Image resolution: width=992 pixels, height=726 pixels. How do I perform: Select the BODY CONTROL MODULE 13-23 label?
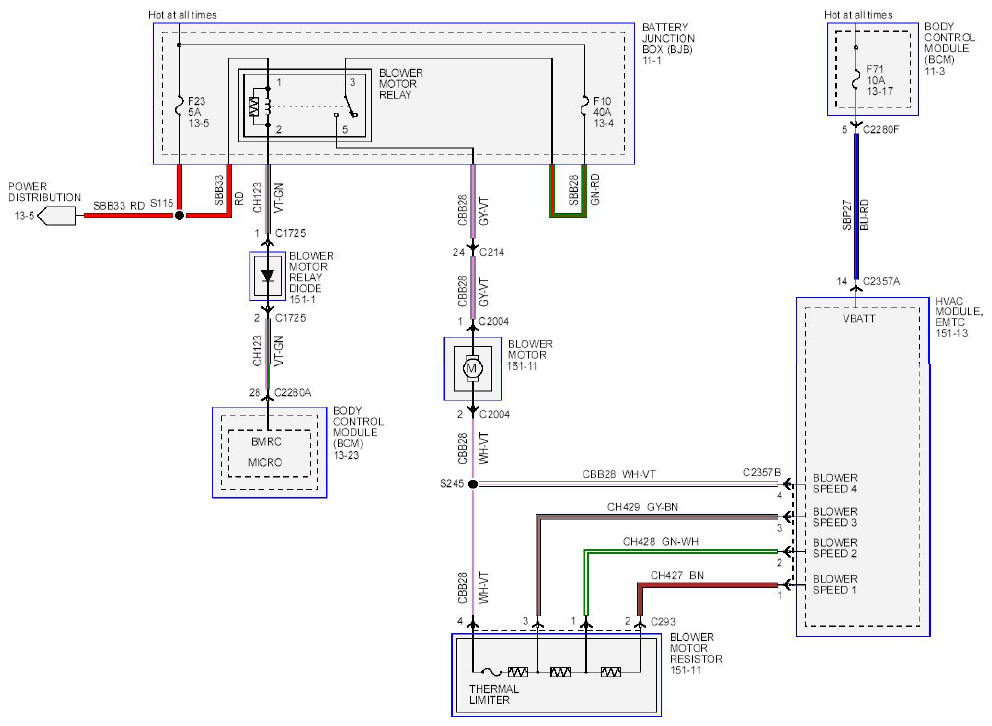click(357, 433)
